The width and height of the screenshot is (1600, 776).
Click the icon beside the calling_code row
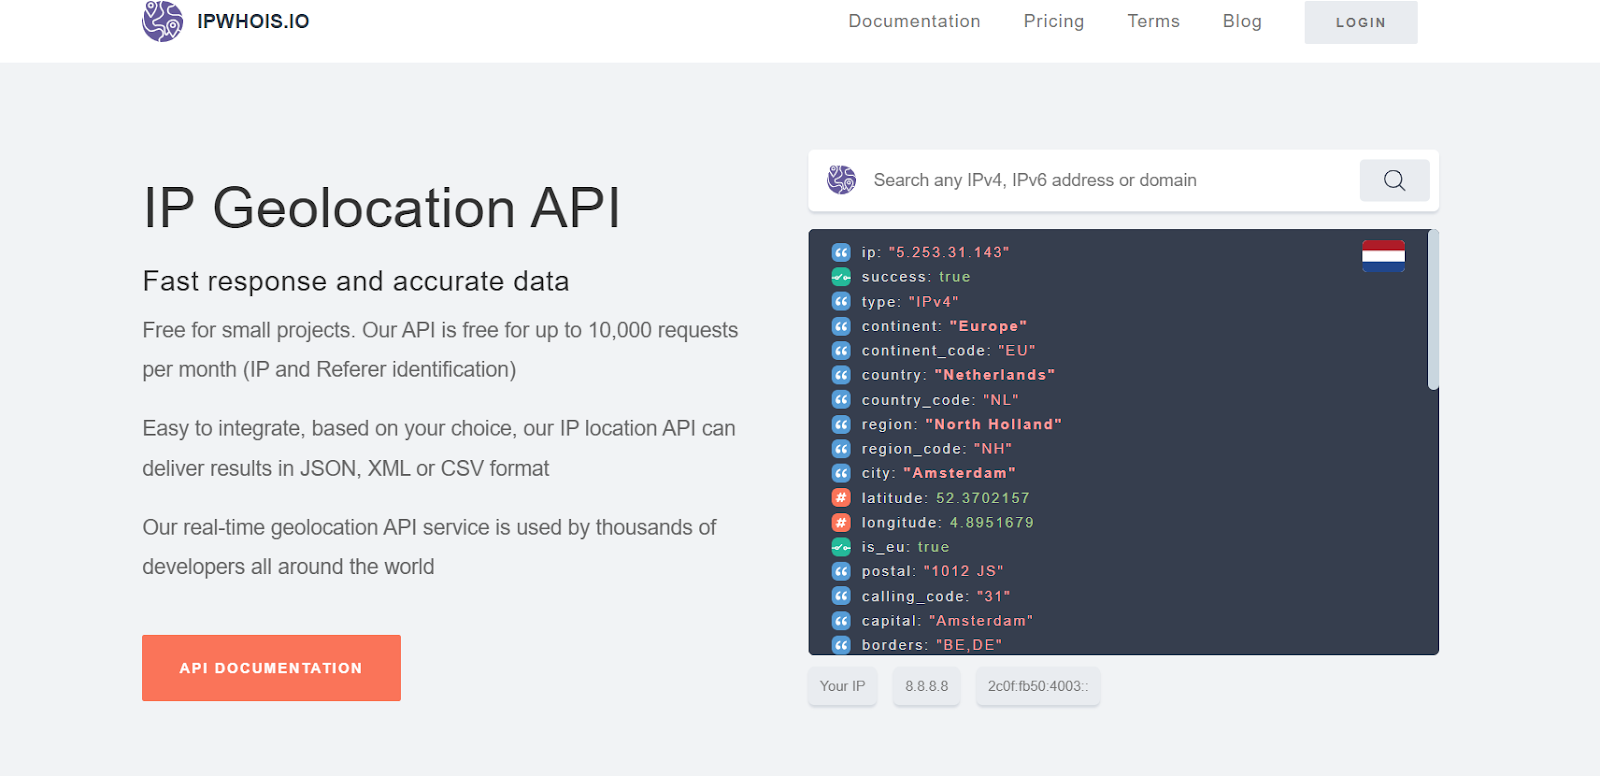pos(841,596)
